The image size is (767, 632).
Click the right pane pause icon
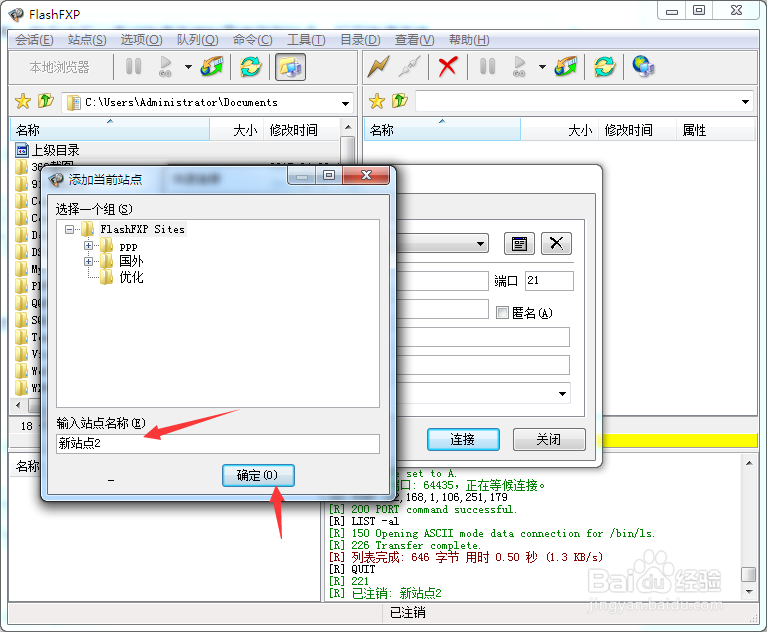coord(487,67)
